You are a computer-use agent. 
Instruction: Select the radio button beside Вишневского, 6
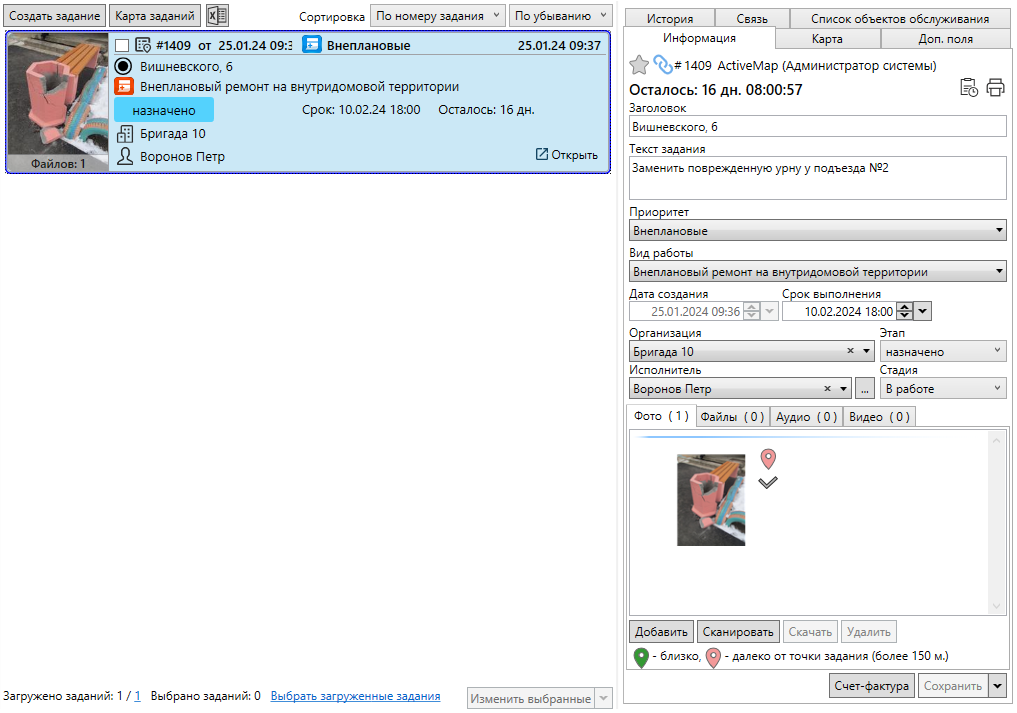(x=124, y=67)
